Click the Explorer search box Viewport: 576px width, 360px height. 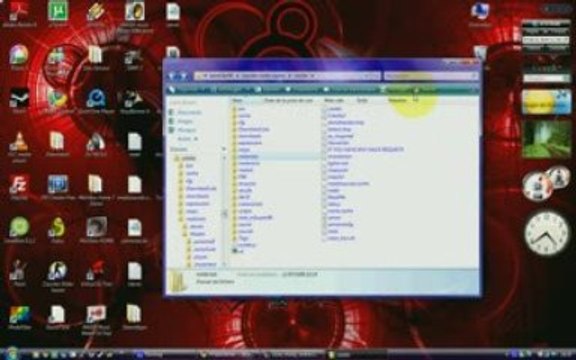431,76
